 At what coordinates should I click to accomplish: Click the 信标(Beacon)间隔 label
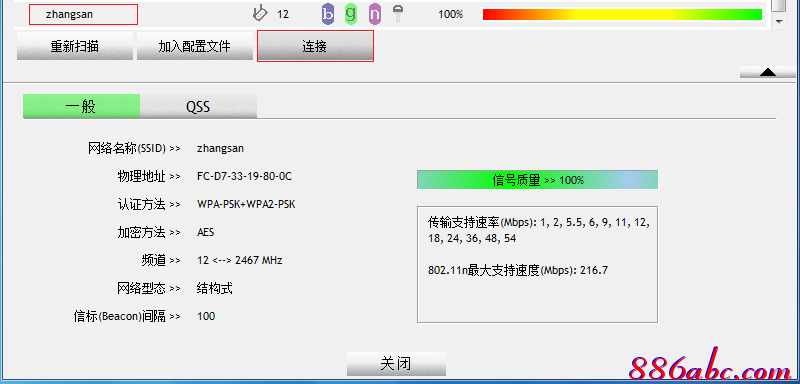pyautogui.click(x=127, y=316)
